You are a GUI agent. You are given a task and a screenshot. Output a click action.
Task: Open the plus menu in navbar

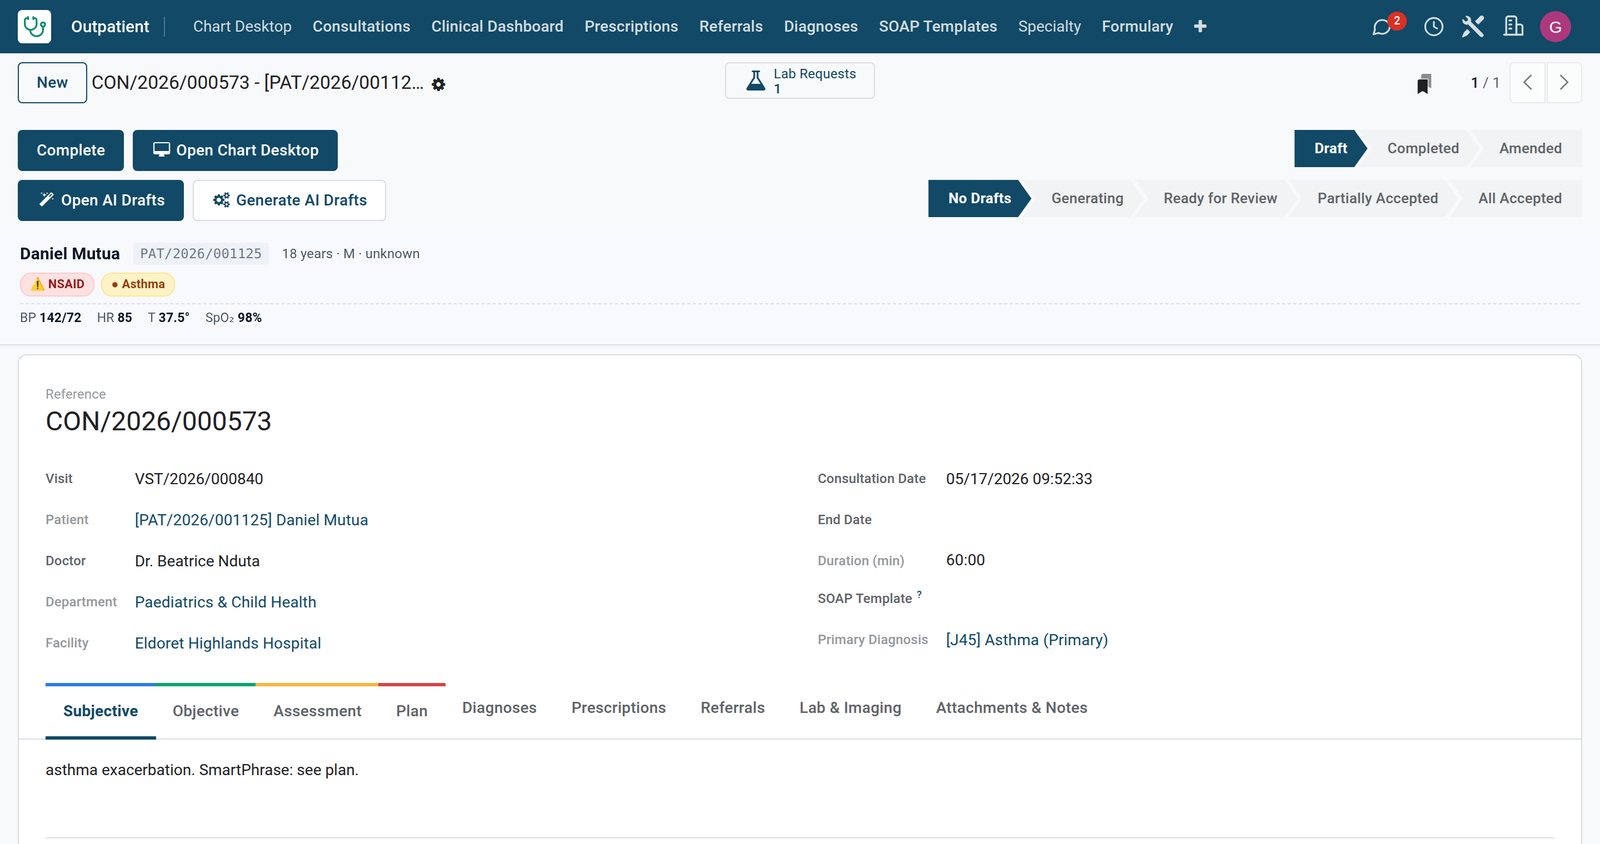tap(1200, 26)
